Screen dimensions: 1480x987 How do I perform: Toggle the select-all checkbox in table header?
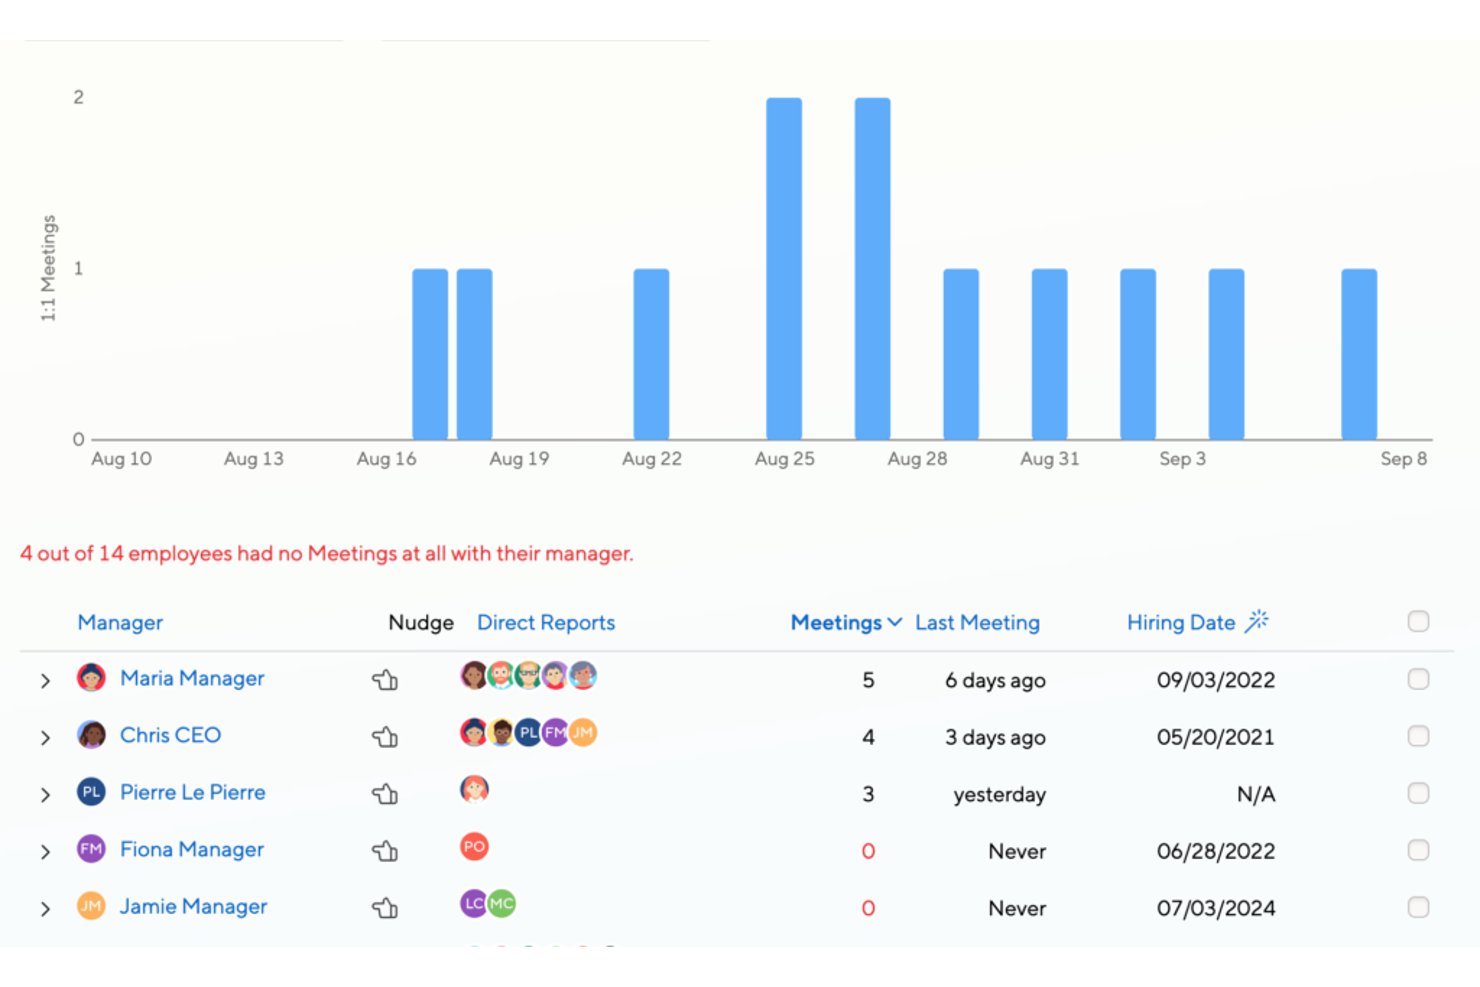coord(1418,621)
